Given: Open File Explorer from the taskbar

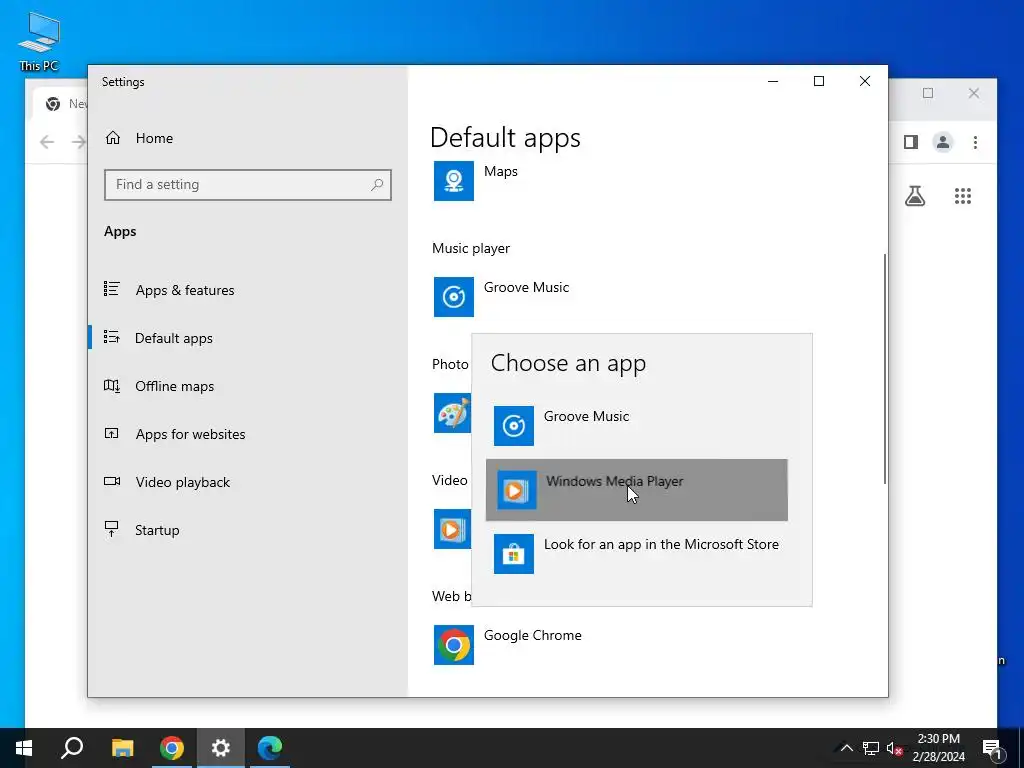Looking at the screenshot, I should 122,748.
